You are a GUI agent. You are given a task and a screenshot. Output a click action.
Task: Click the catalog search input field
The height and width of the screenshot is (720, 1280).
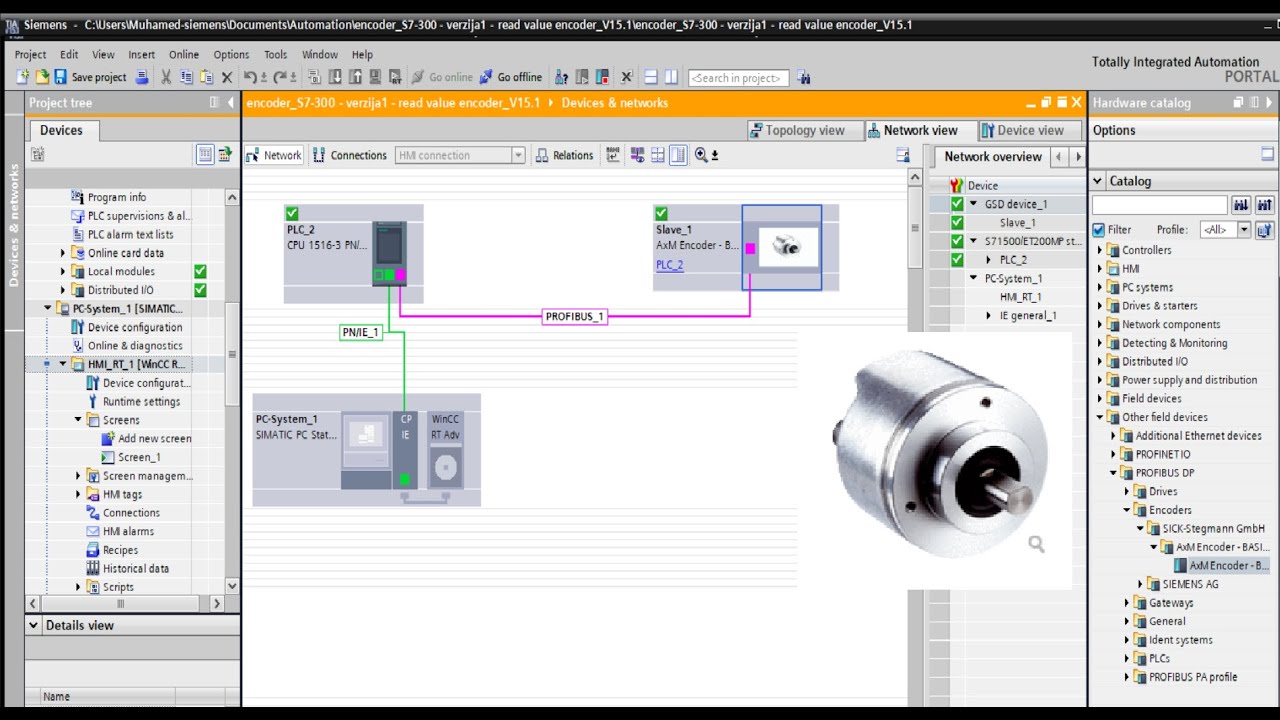1160,205
